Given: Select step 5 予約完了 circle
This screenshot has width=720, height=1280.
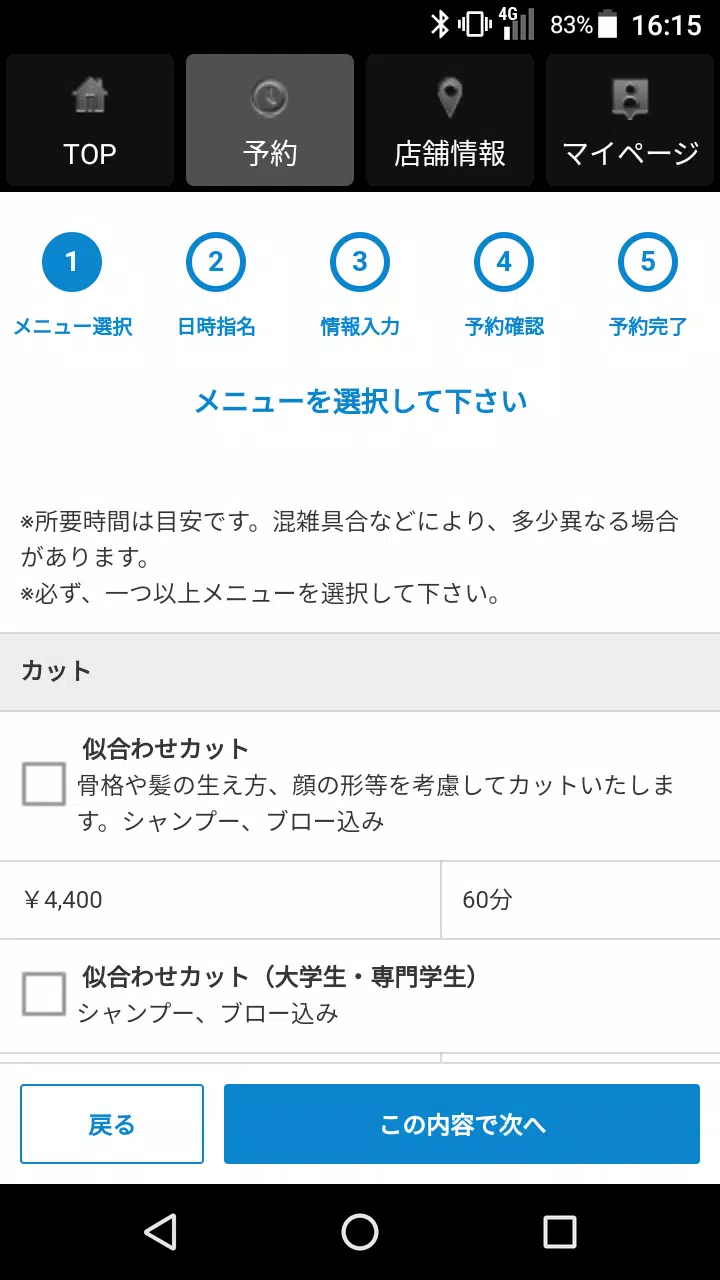Looking at the screenshot, I should (x=648, y=262).
